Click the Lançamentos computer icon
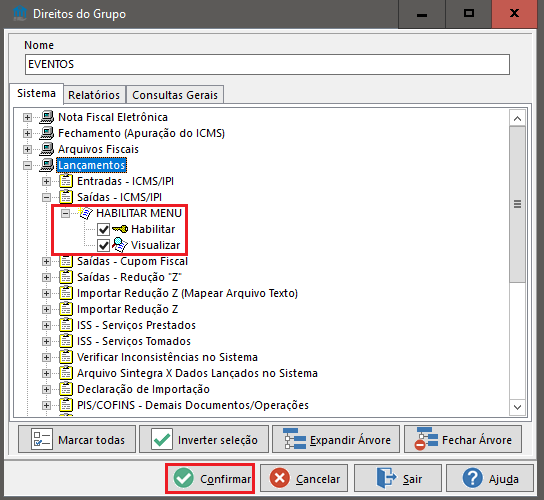 click(x=47, y=165)
